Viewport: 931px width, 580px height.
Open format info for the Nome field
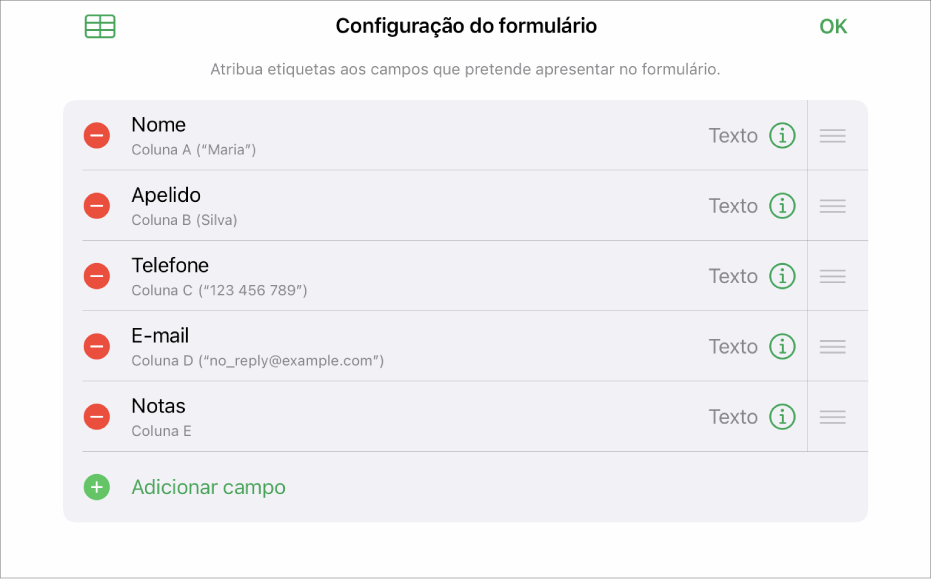pos(783,135)
